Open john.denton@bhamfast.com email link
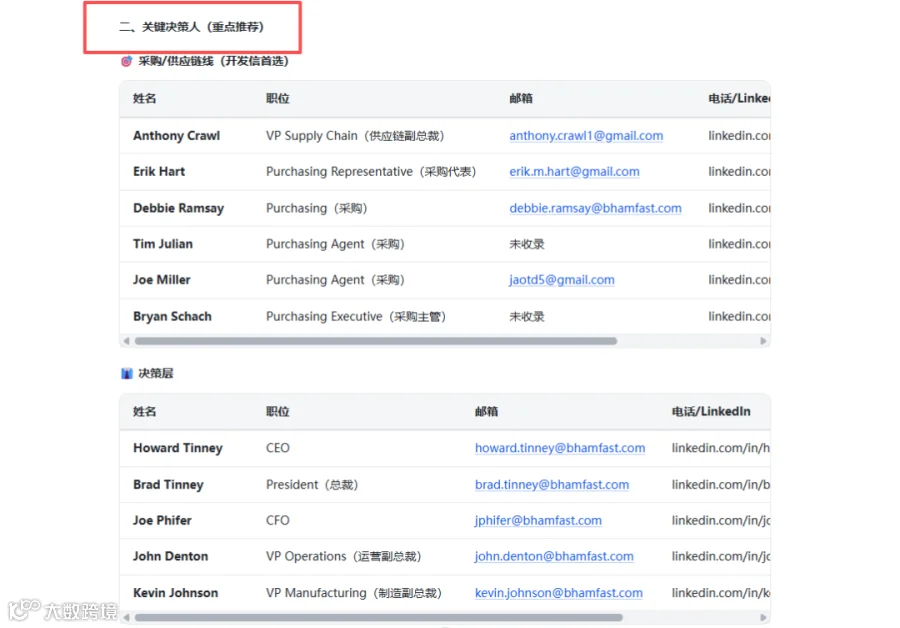 (x=554, y=556)
